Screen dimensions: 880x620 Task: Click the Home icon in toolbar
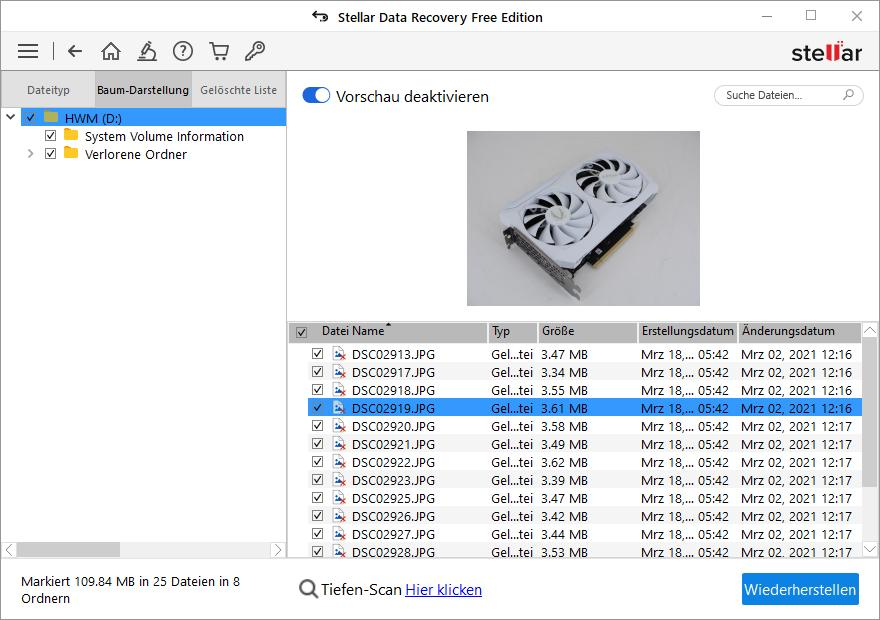111,51
